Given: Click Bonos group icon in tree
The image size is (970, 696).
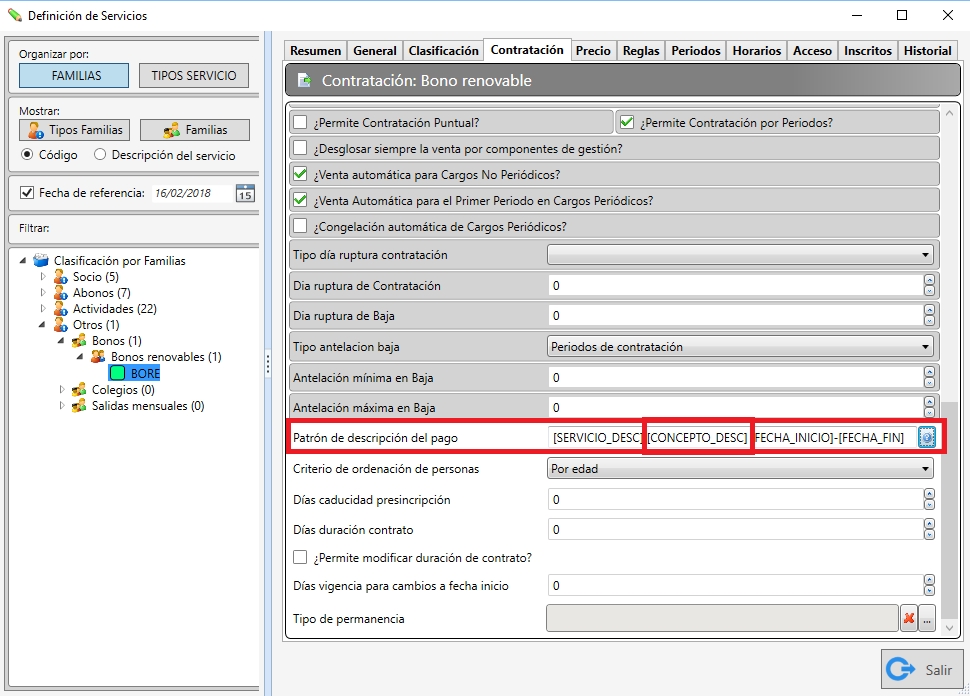Looking at the screenshot, I should pos(79,341).
